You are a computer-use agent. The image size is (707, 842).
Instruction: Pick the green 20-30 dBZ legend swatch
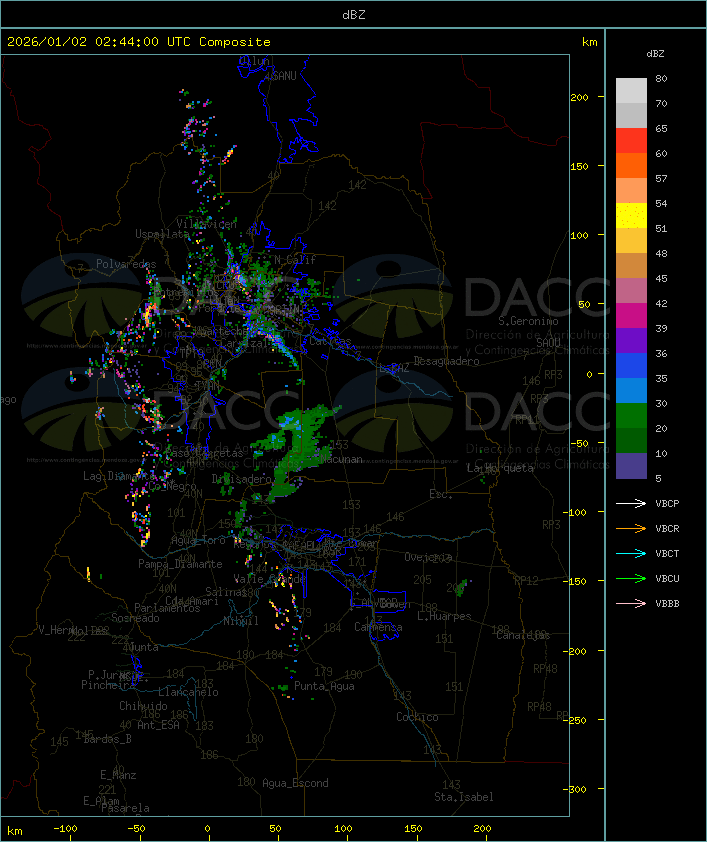tap(631, 416)
